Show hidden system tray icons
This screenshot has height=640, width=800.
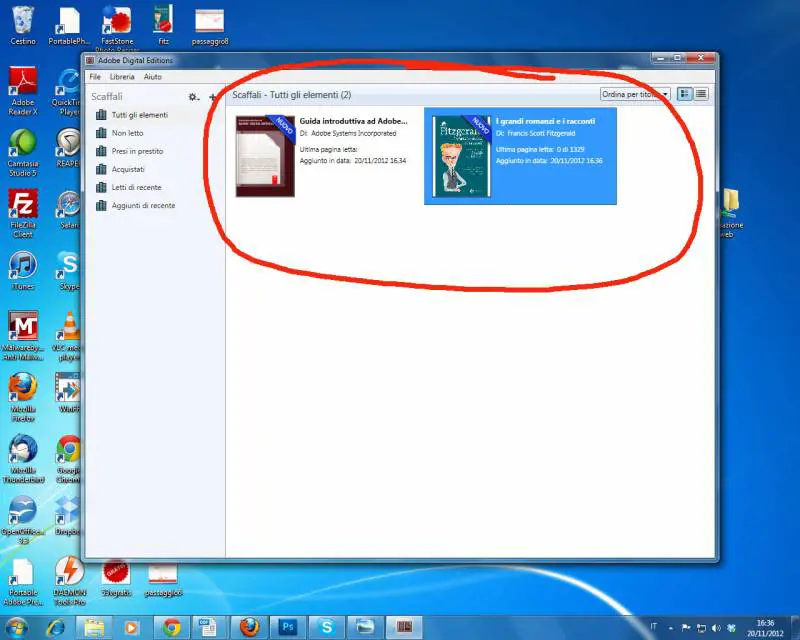(671, 628)
